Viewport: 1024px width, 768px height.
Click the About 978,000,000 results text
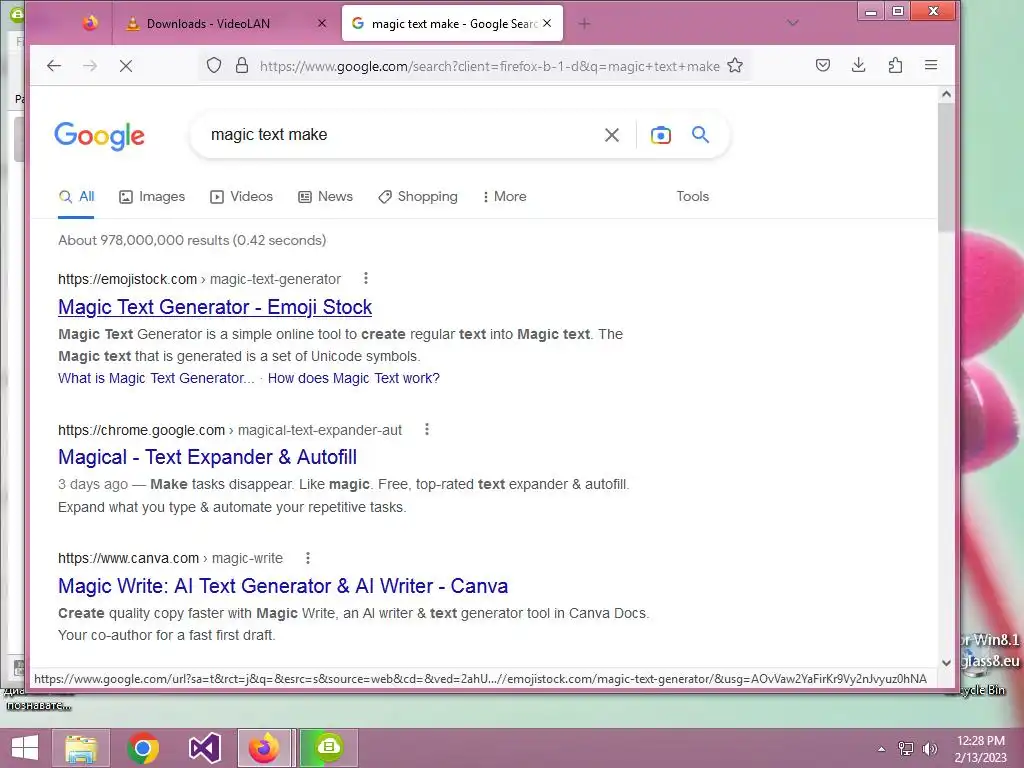(x=192, y=240)
